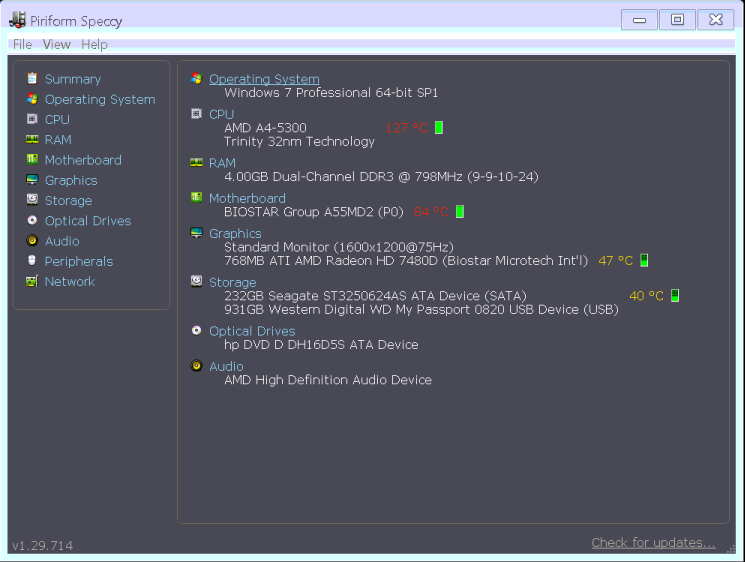Open Peripherals from the sidebar

pos(79,261)
